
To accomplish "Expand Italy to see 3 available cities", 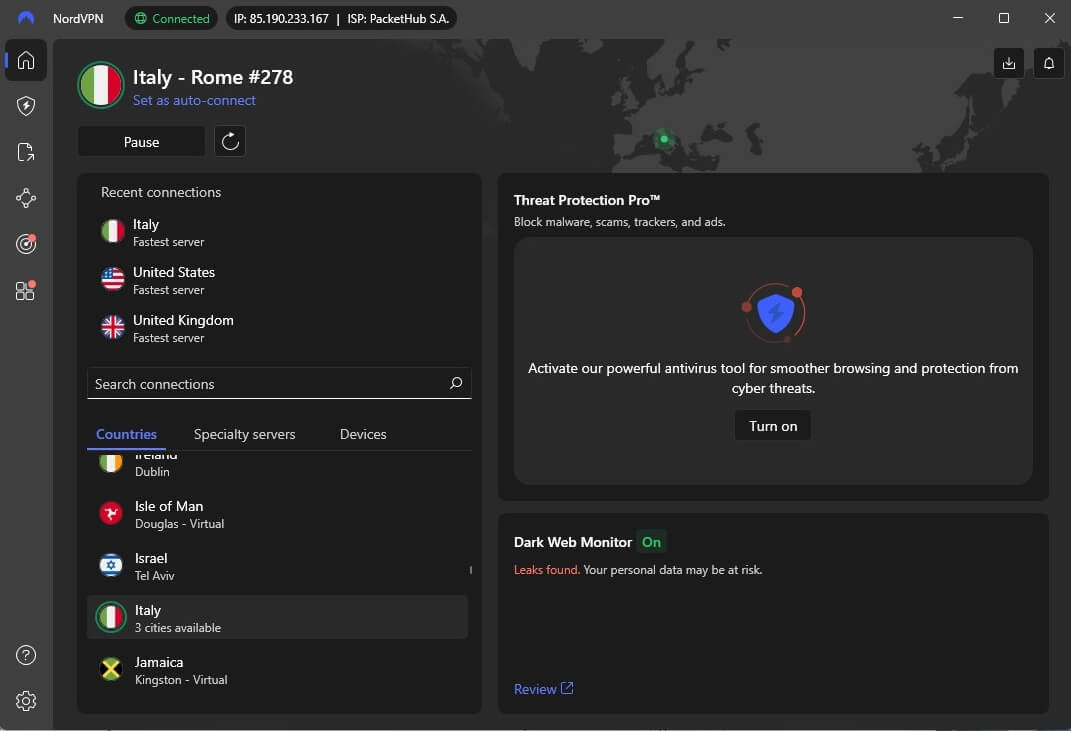I will tap(278, 617).
